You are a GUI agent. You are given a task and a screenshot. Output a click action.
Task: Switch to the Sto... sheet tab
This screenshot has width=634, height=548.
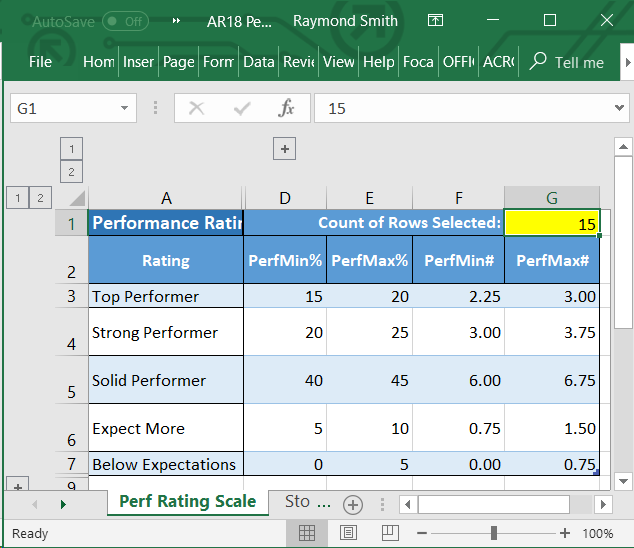(306, 501)
